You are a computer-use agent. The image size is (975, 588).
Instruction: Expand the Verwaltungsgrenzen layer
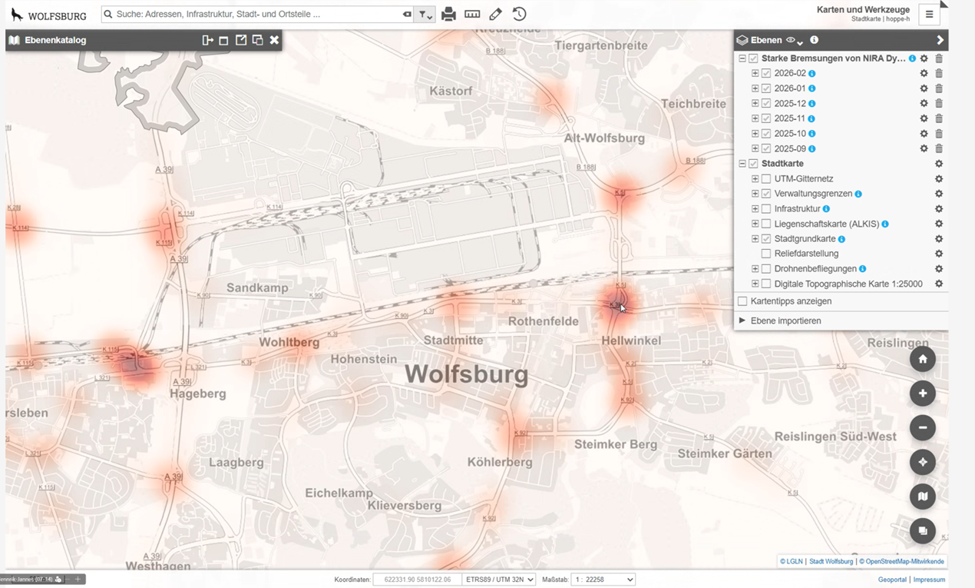(x=755, y=194)
